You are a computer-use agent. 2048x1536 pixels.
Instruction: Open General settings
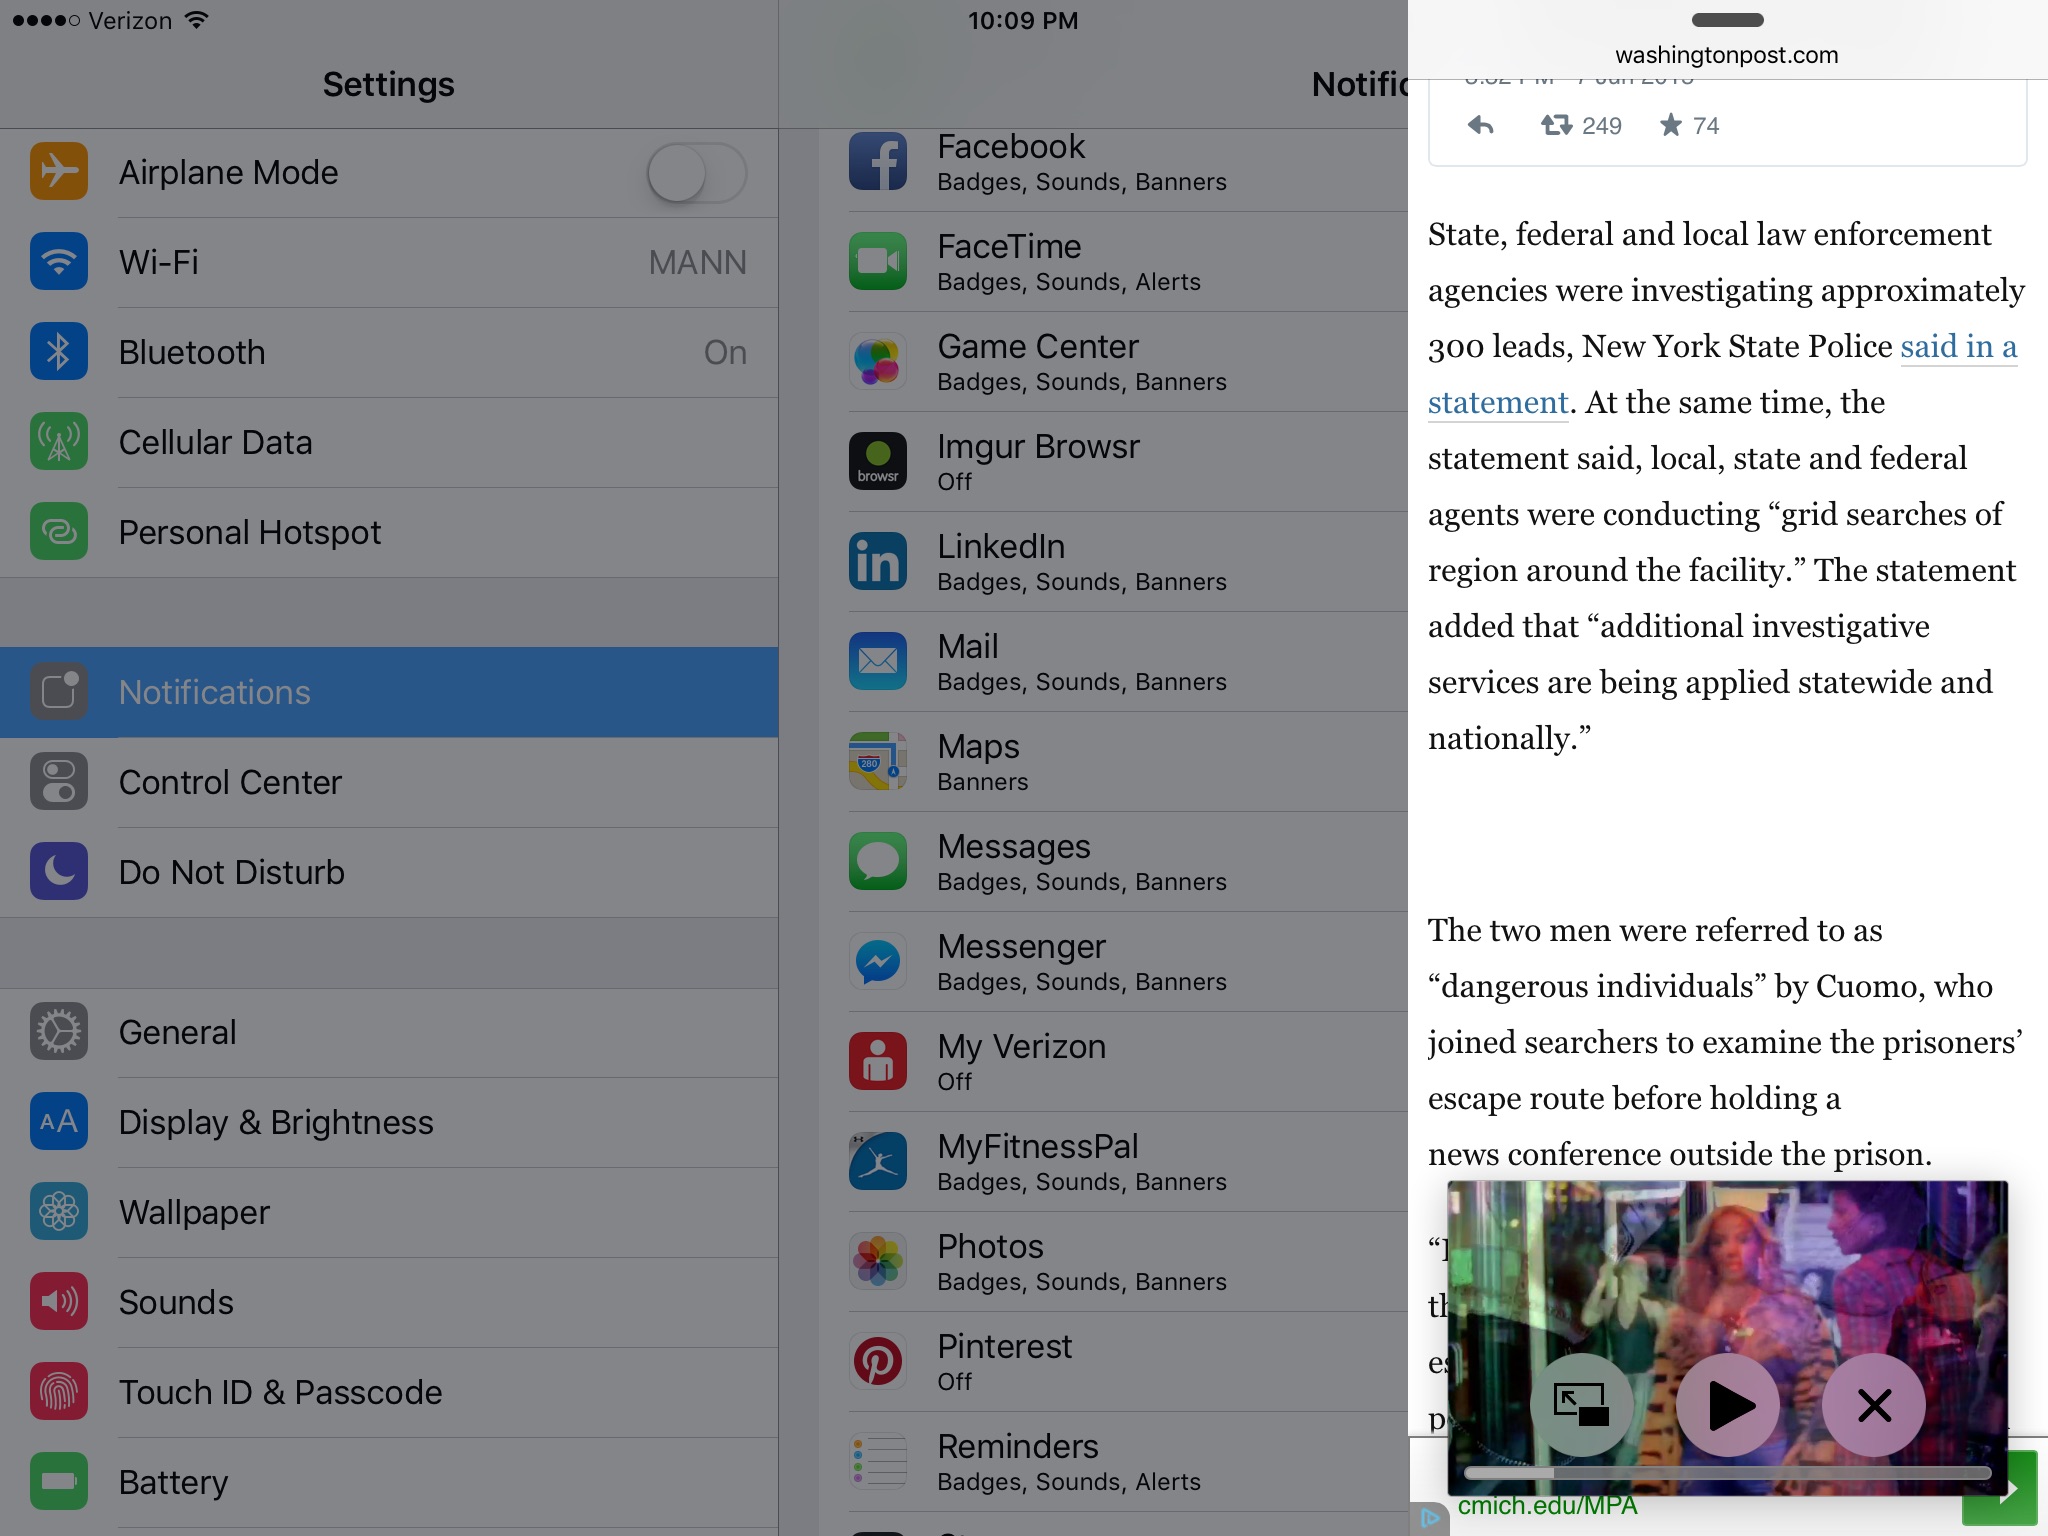click(389, 1032)
